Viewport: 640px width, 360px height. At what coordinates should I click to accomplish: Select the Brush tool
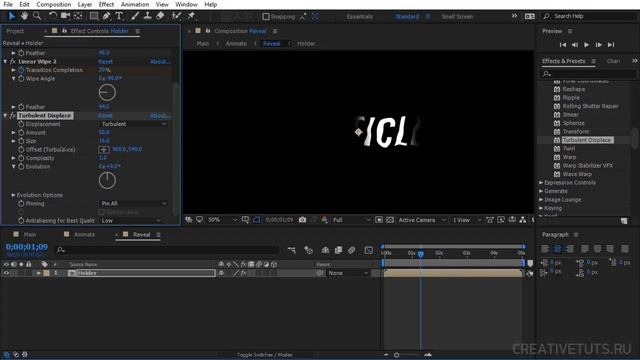(135, 16)
